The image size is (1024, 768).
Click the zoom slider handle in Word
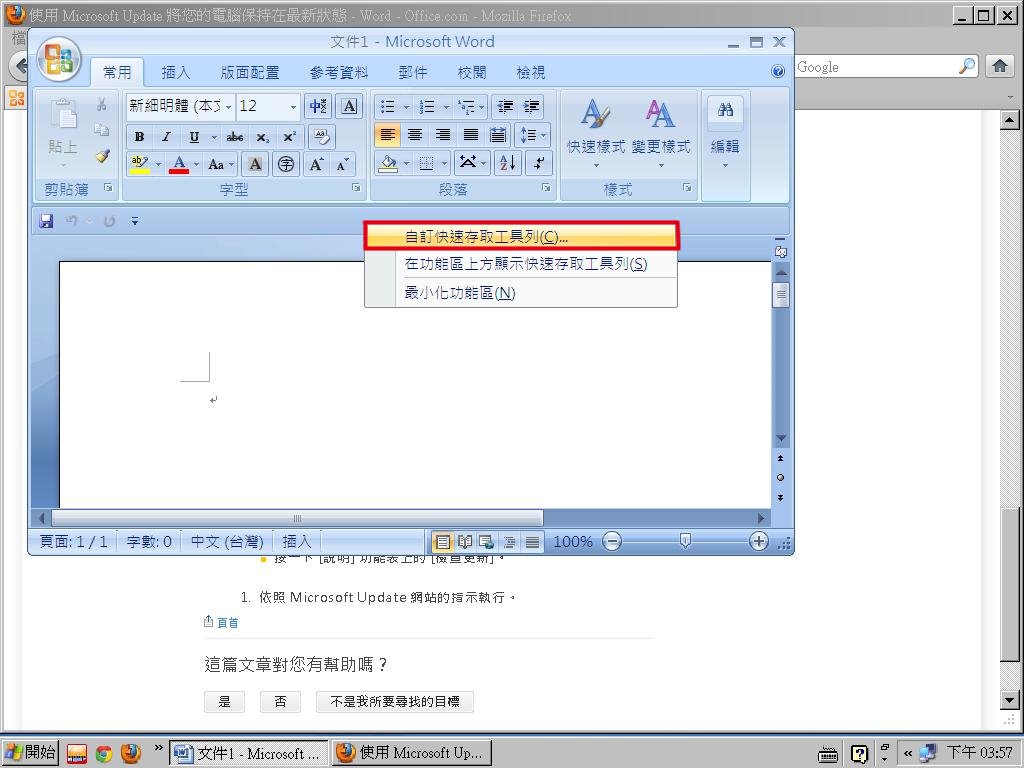tap(685, 540)
